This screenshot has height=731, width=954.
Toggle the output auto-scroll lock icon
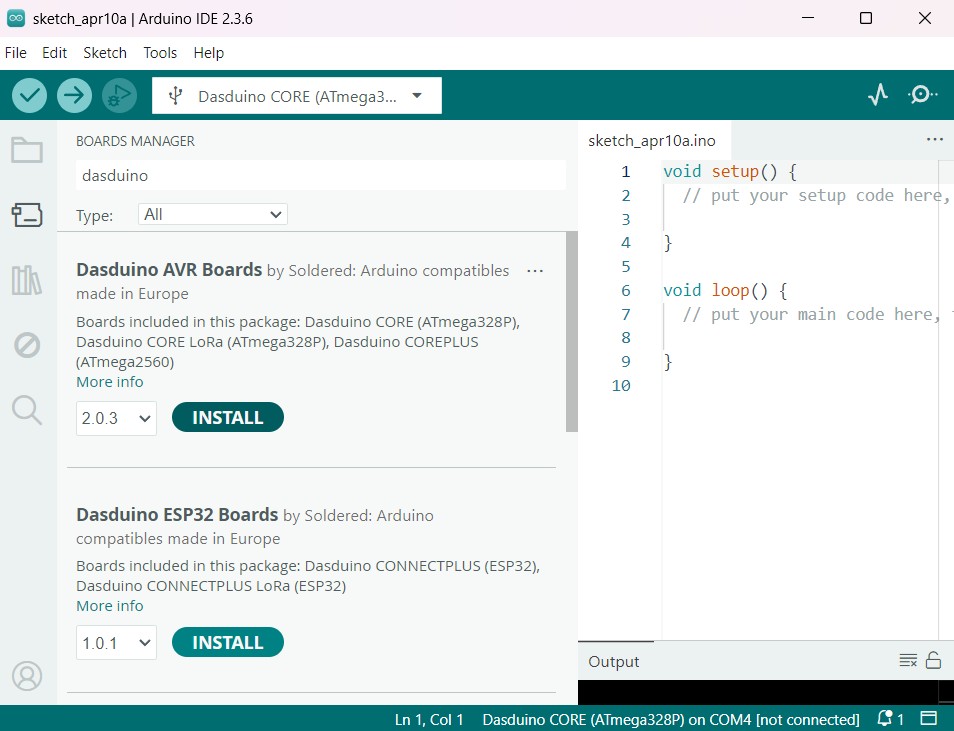tap(933, 660)
